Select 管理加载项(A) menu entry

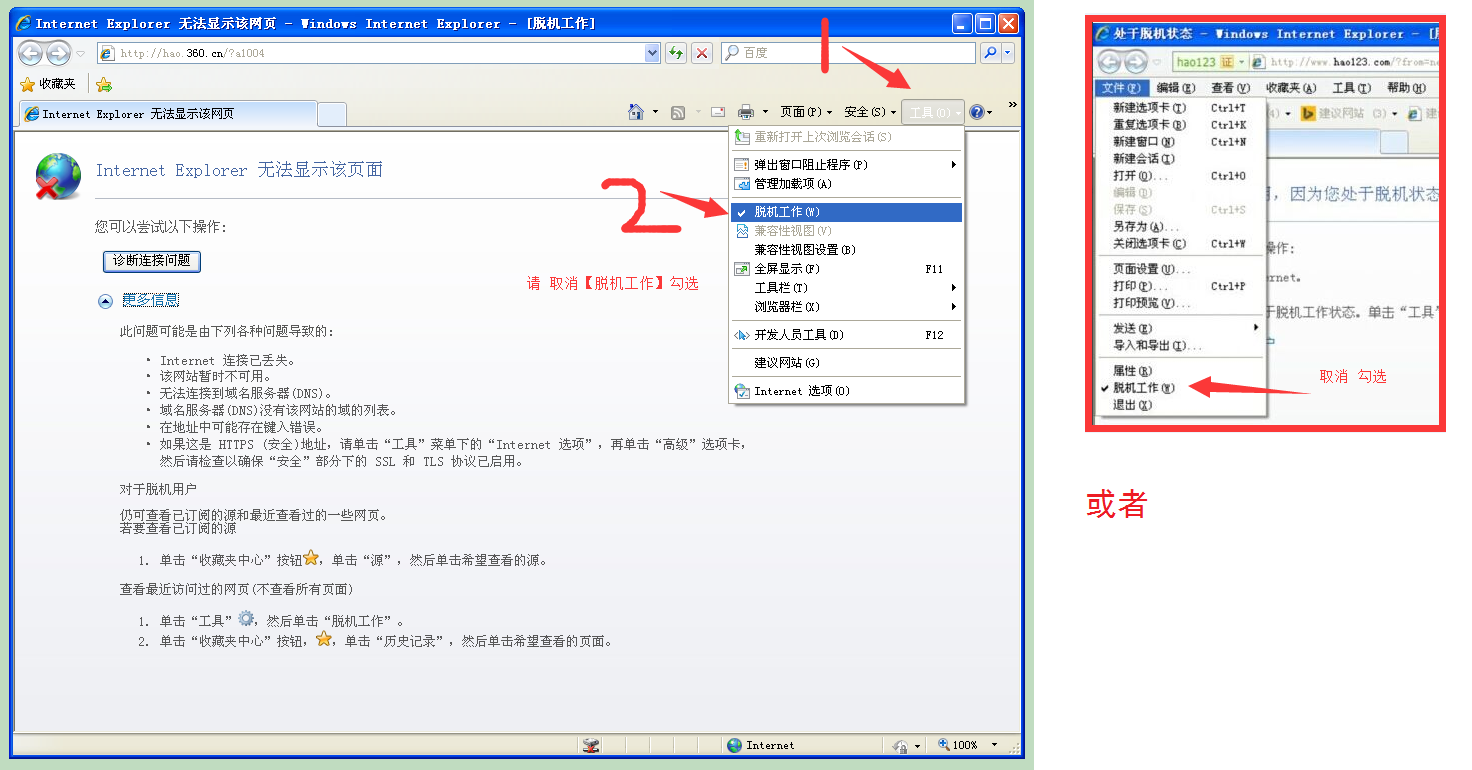846,184
